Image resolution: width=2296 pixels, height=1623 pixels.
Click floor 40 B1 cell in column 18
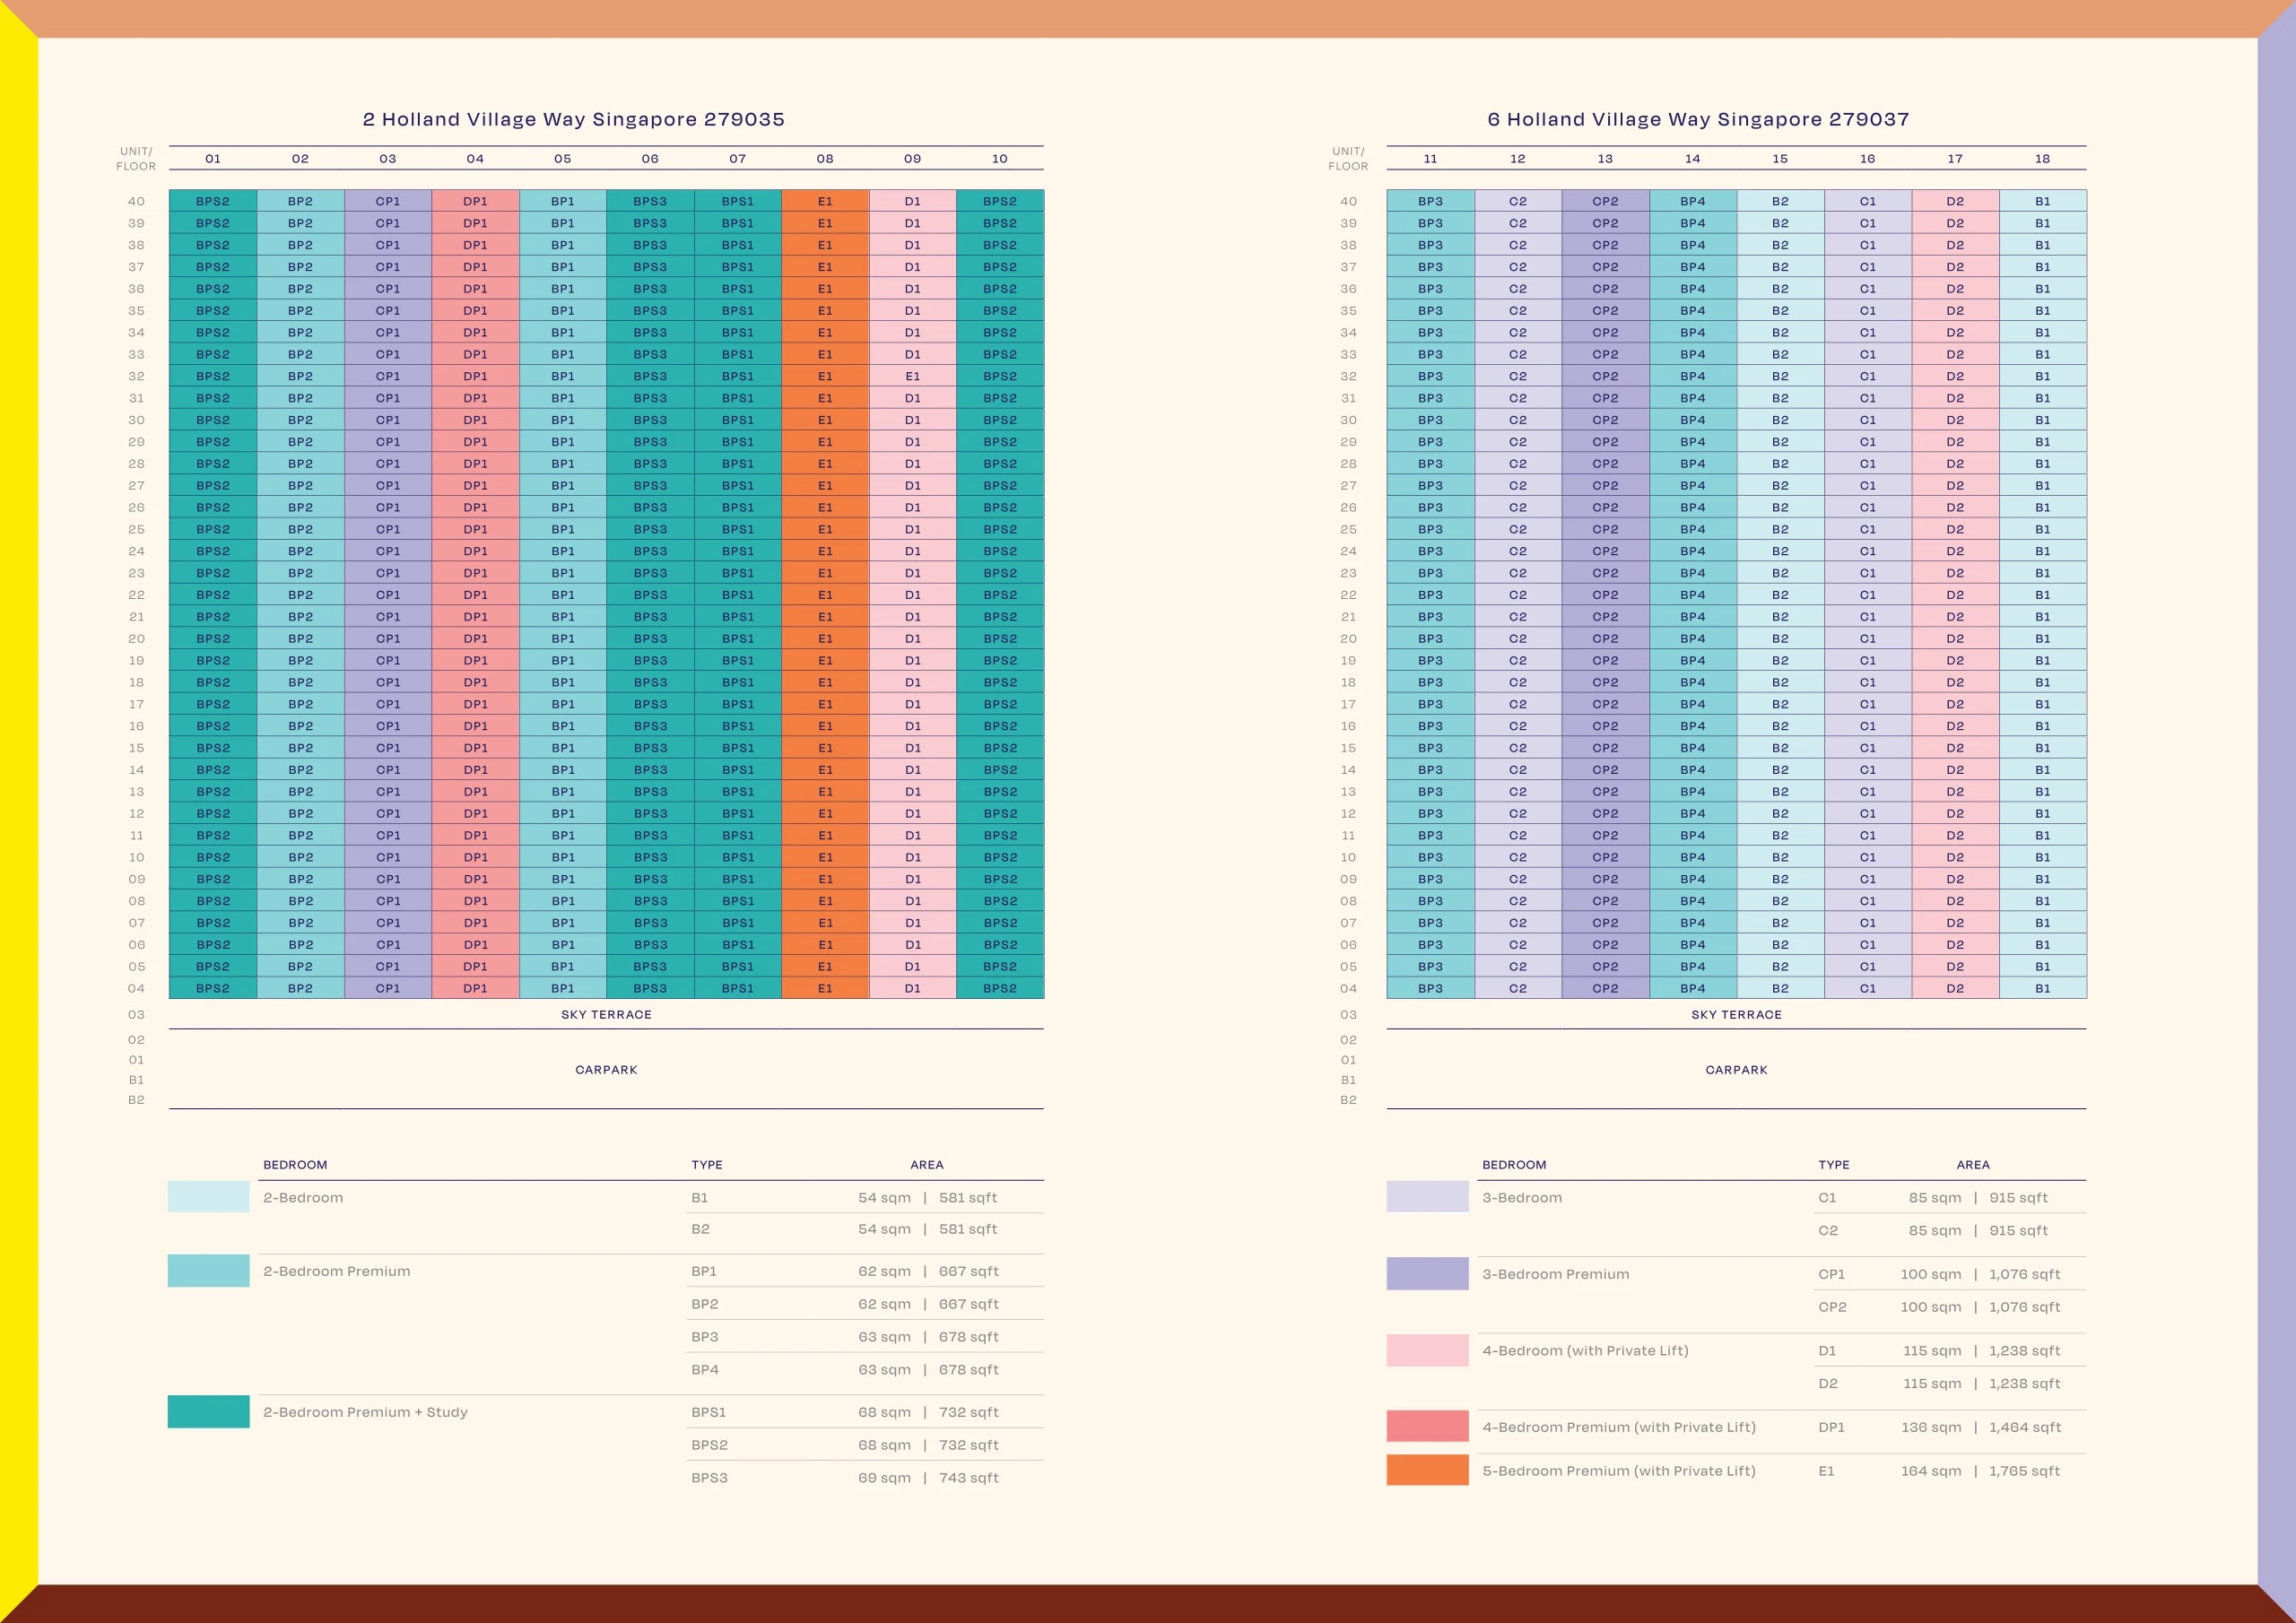pyautogui.click(x=2042, y=201)
